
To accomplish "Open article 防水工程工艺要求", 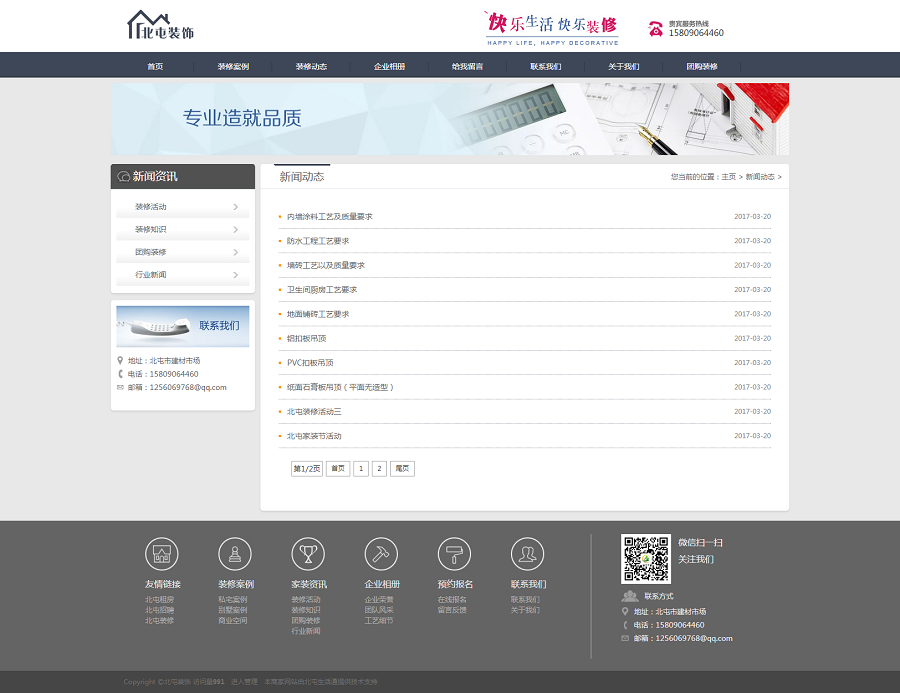I will [317, 241].
